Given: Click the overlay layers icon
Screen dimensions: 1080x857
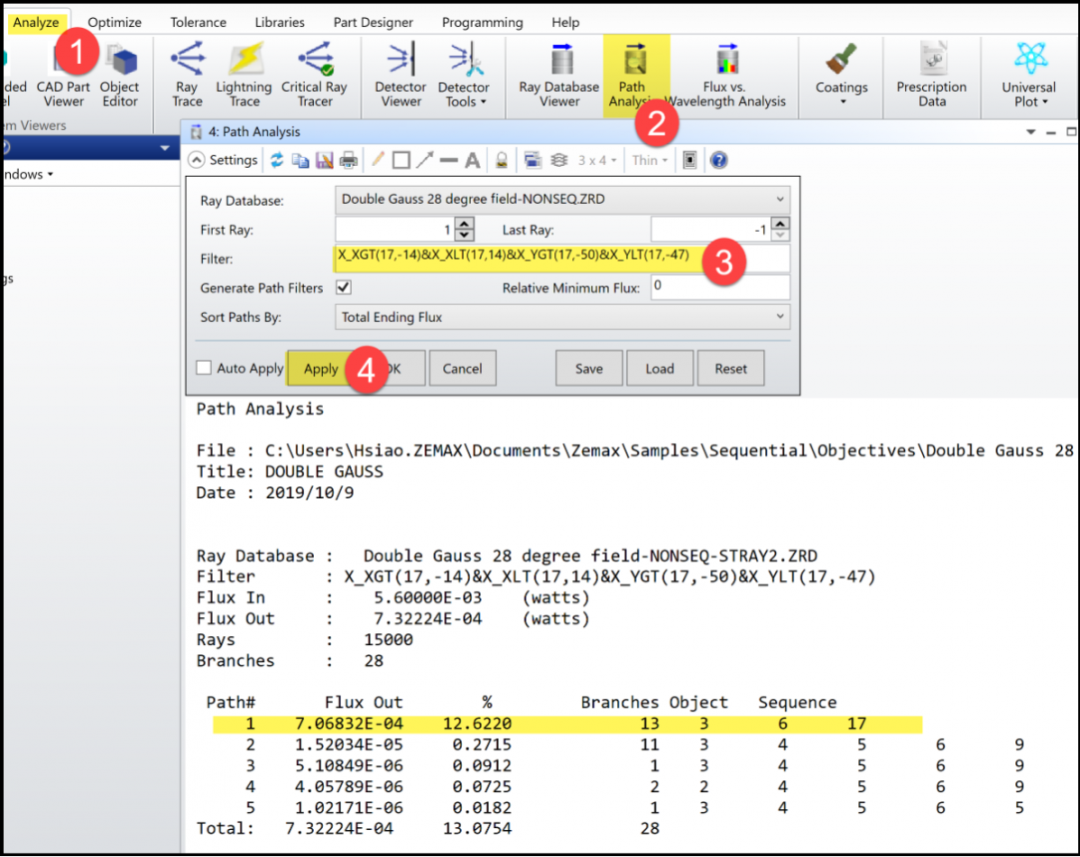Looking at the screenshot, I should 559,161.
